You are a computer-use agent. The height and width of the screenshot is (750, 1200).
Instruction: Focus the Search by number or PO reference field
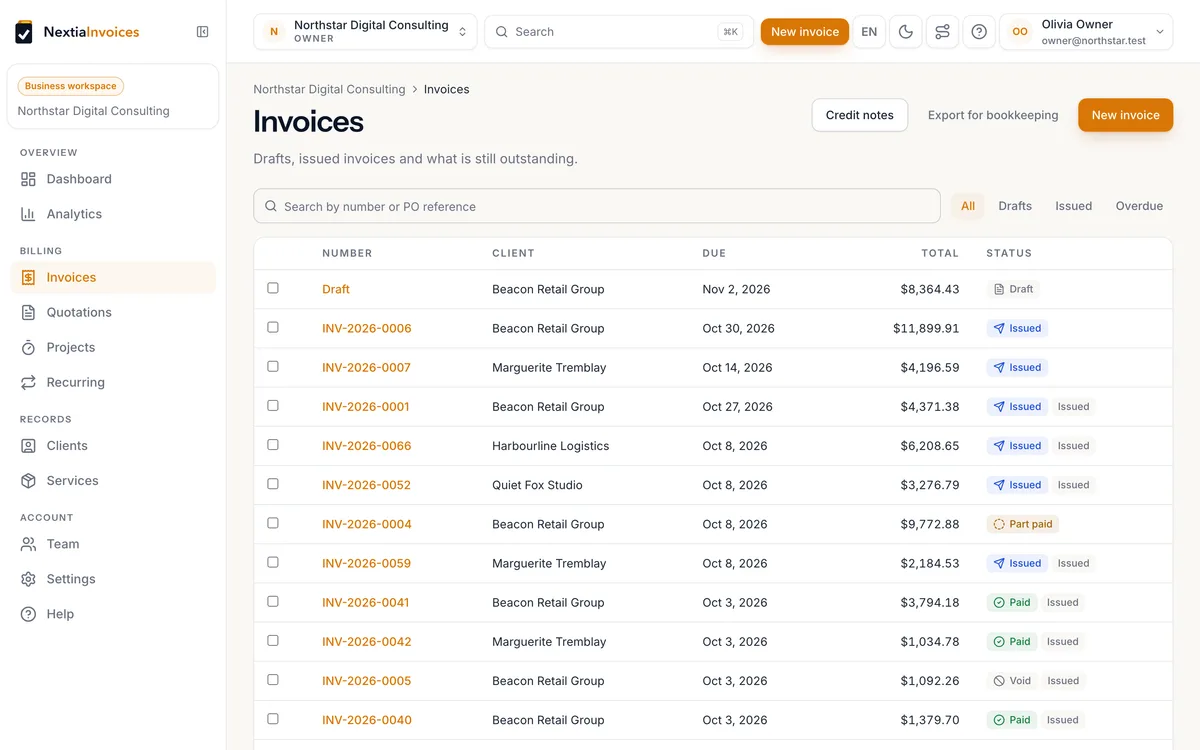pos(597,206)
